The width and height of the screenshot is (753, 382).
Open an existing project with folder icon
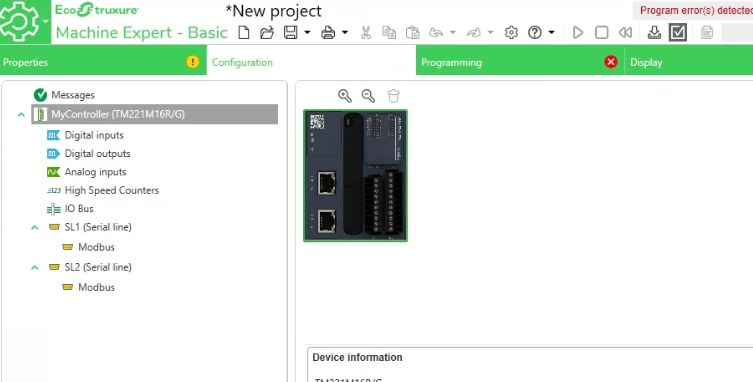(x=267, y=33)
